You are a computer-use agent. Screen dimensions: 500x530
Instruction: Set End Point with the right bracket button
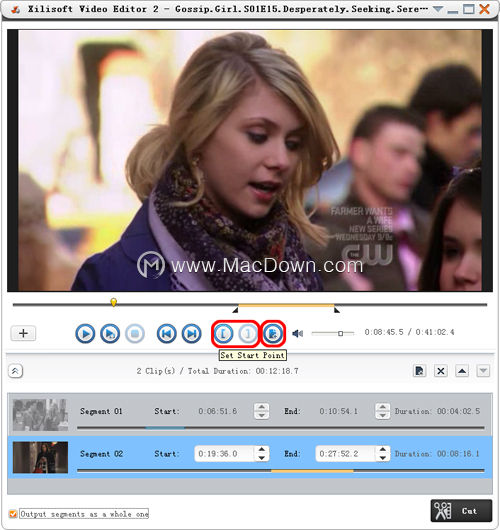(248, 334)
